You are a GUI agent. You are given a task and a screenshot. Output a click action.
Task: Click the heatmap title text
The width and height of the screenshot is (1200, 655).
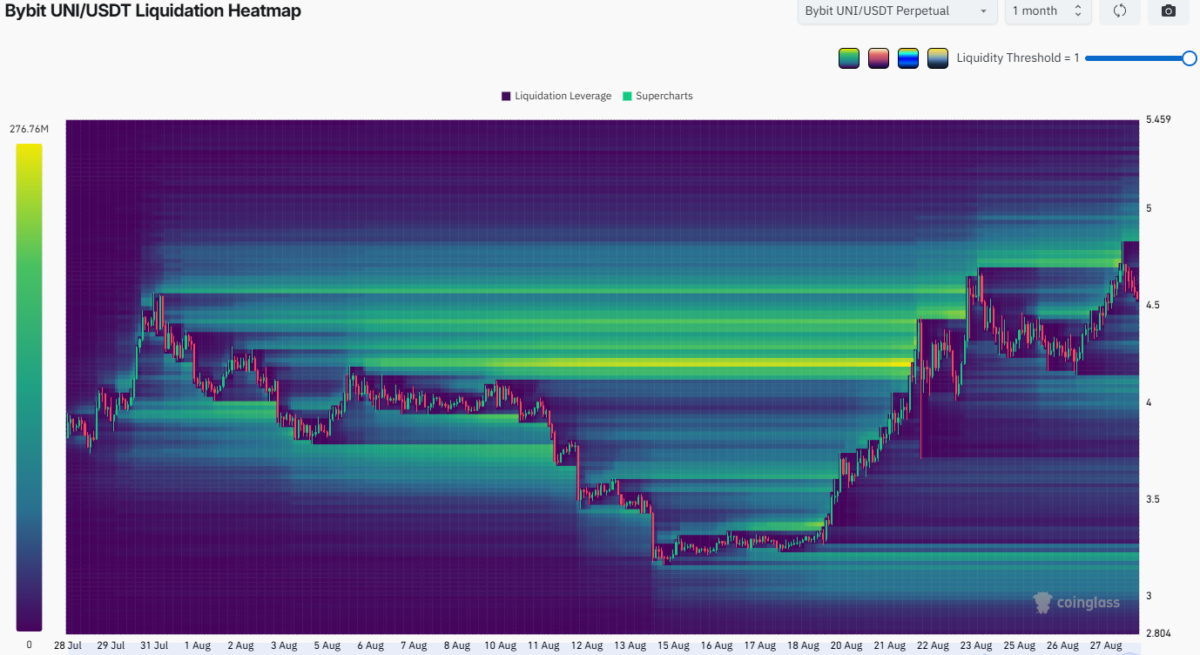pyautogui.click(x=153, y=11)
